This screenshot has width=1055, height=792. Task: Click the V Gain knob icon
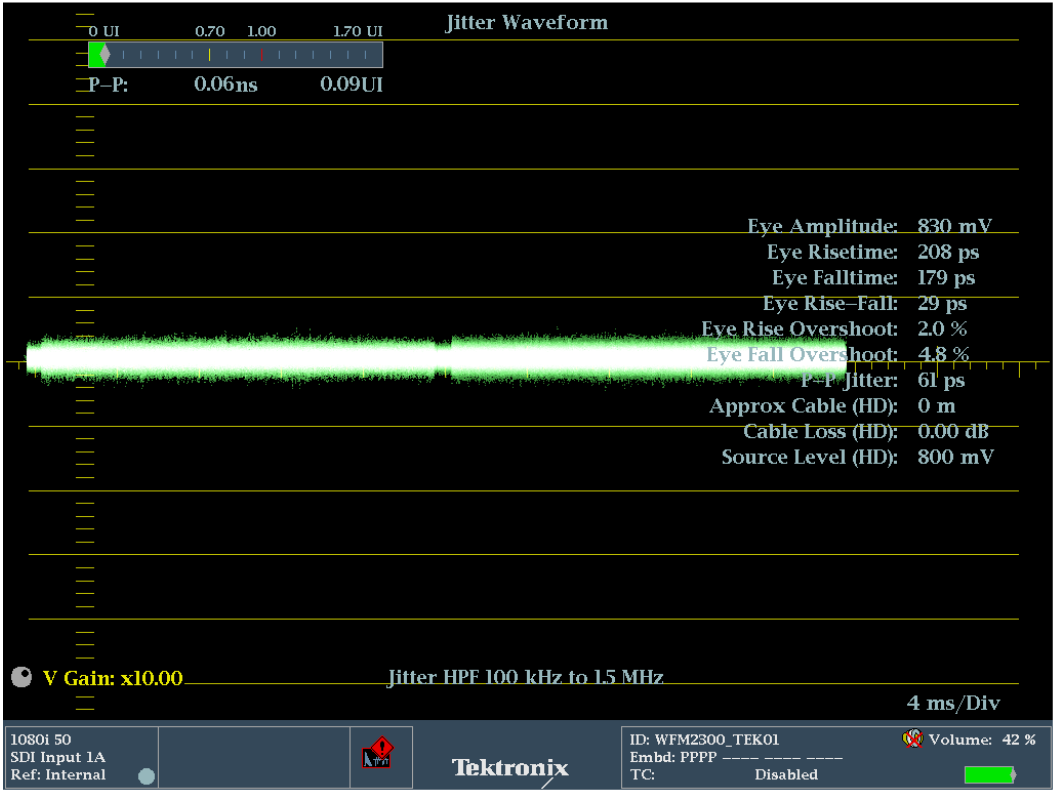click(22, 677)
